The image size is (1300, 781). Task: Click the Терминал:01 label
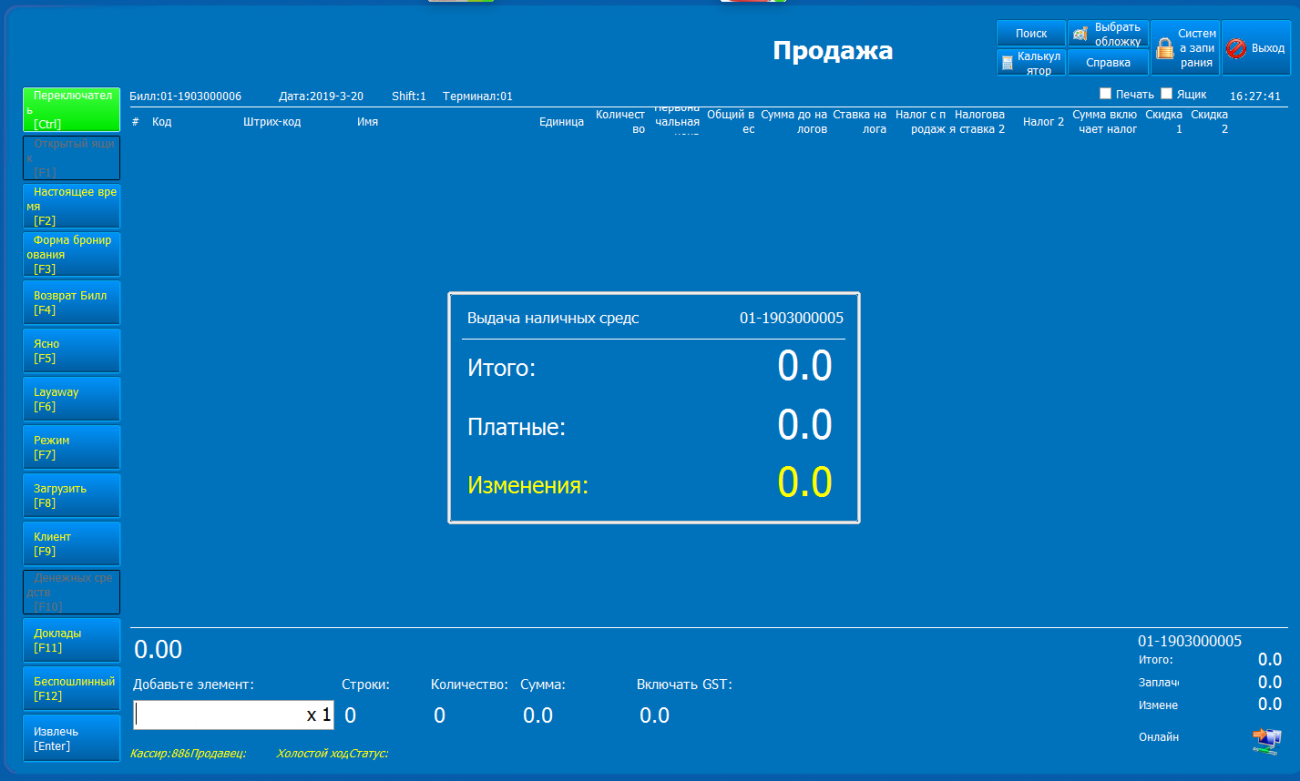click(478, 96)
